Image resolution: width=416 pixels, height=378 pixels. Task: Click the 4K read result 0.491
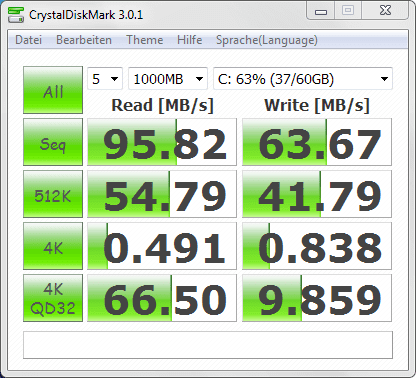(162, 246)
